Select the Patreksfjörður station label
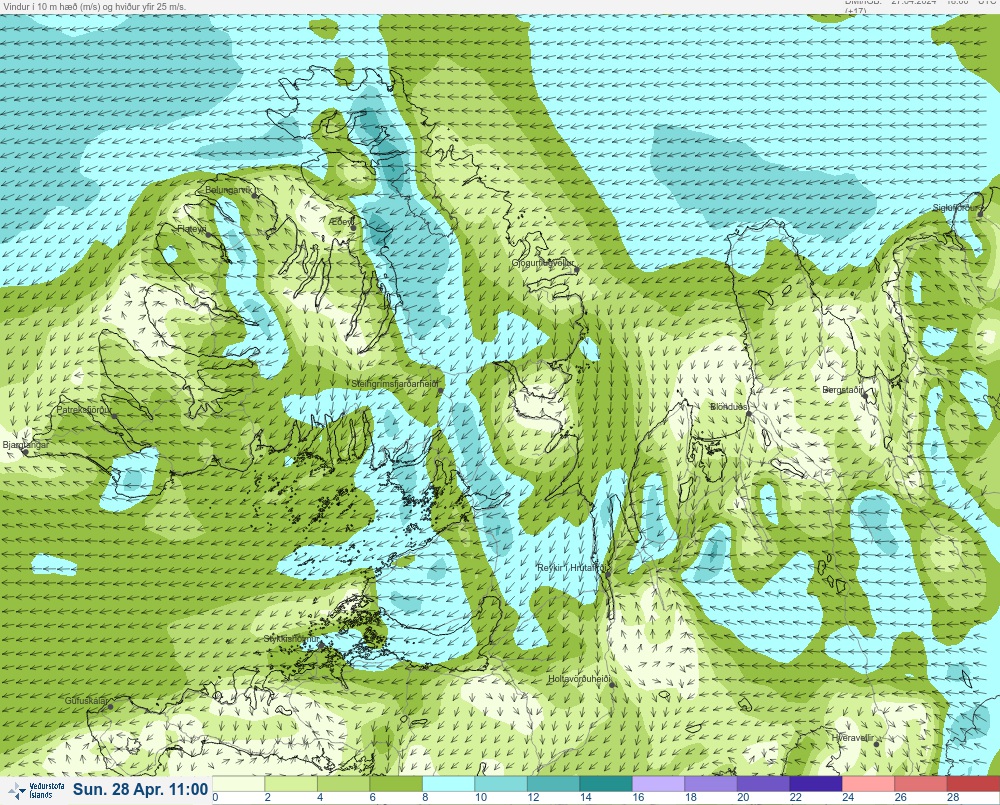The image size is (1000, 805). [x=84, y=410]
